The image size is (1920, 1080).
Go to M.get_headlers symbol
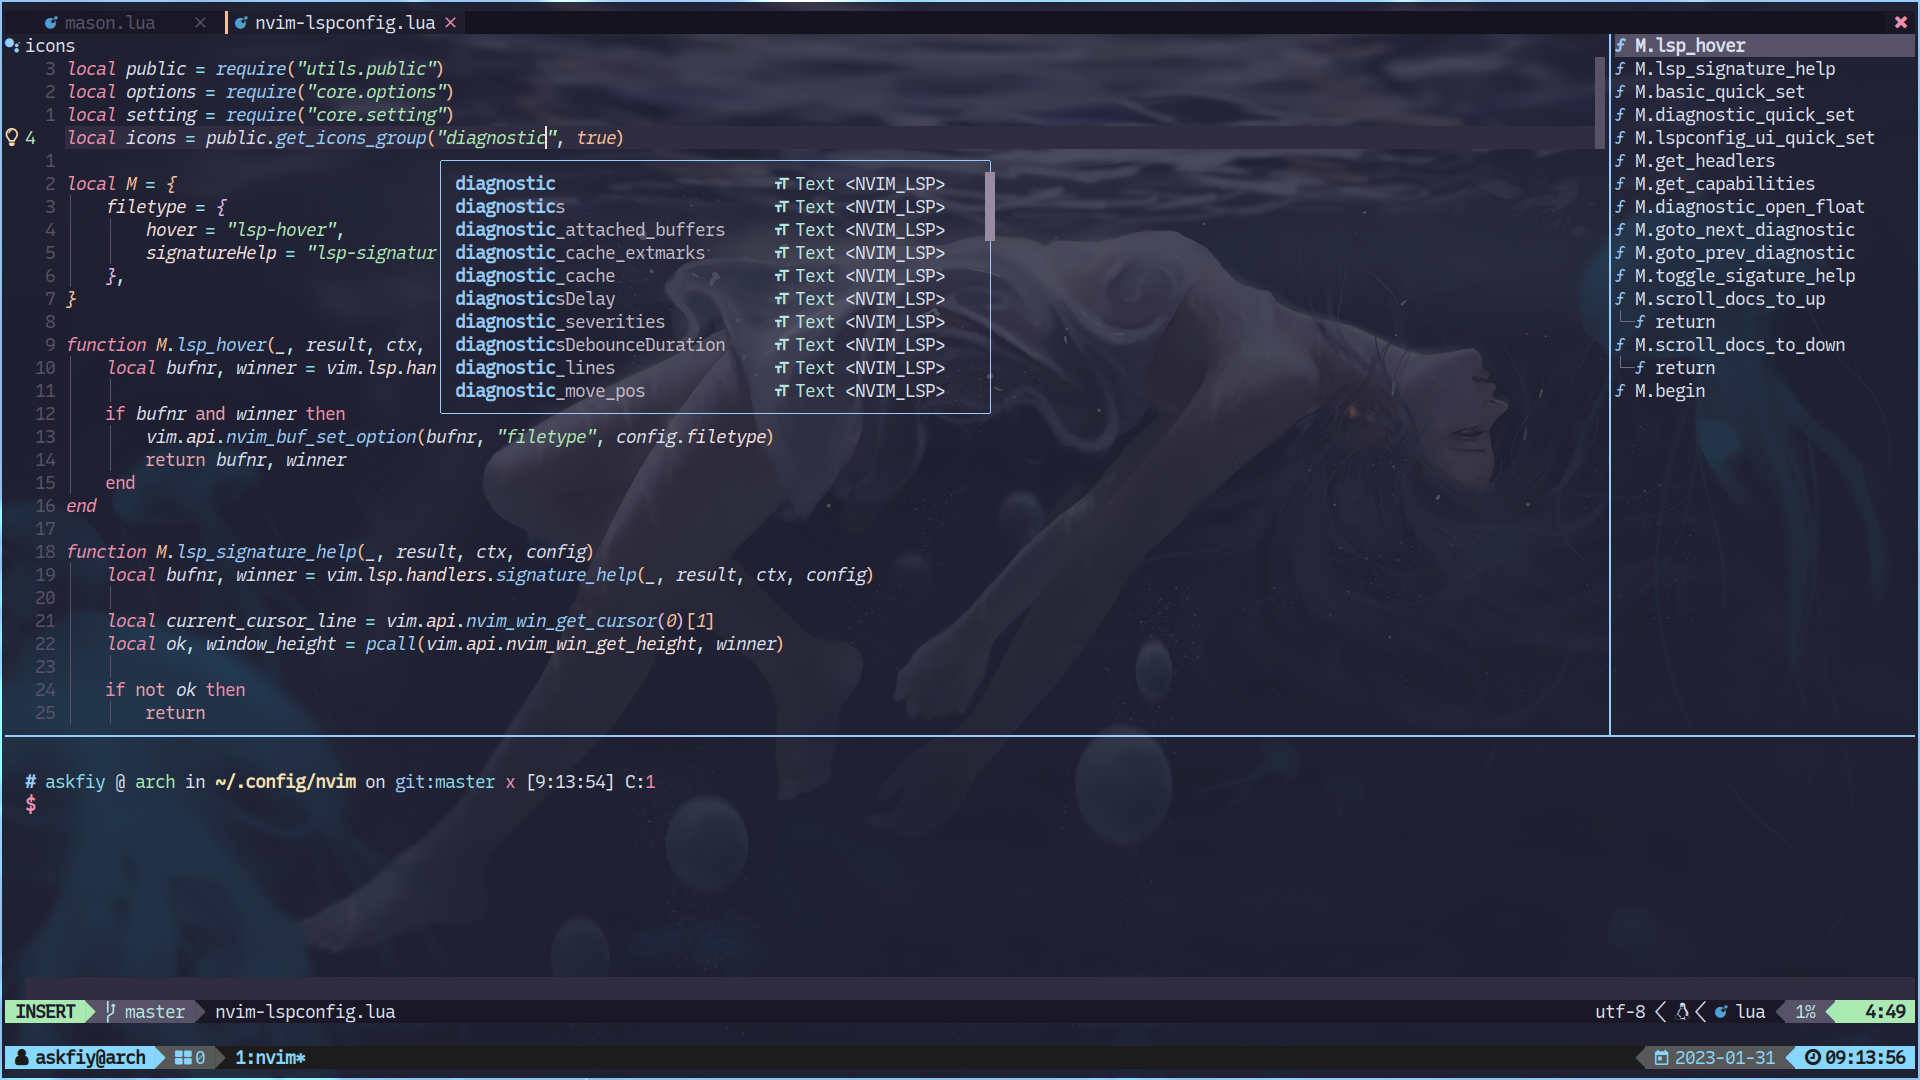point(1704,160)
